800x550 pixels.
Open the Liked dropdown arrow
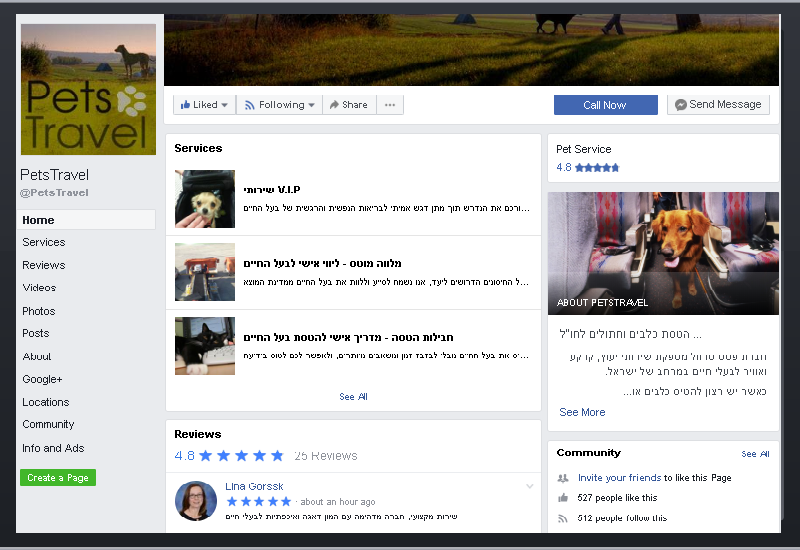(x=224, y=105)
